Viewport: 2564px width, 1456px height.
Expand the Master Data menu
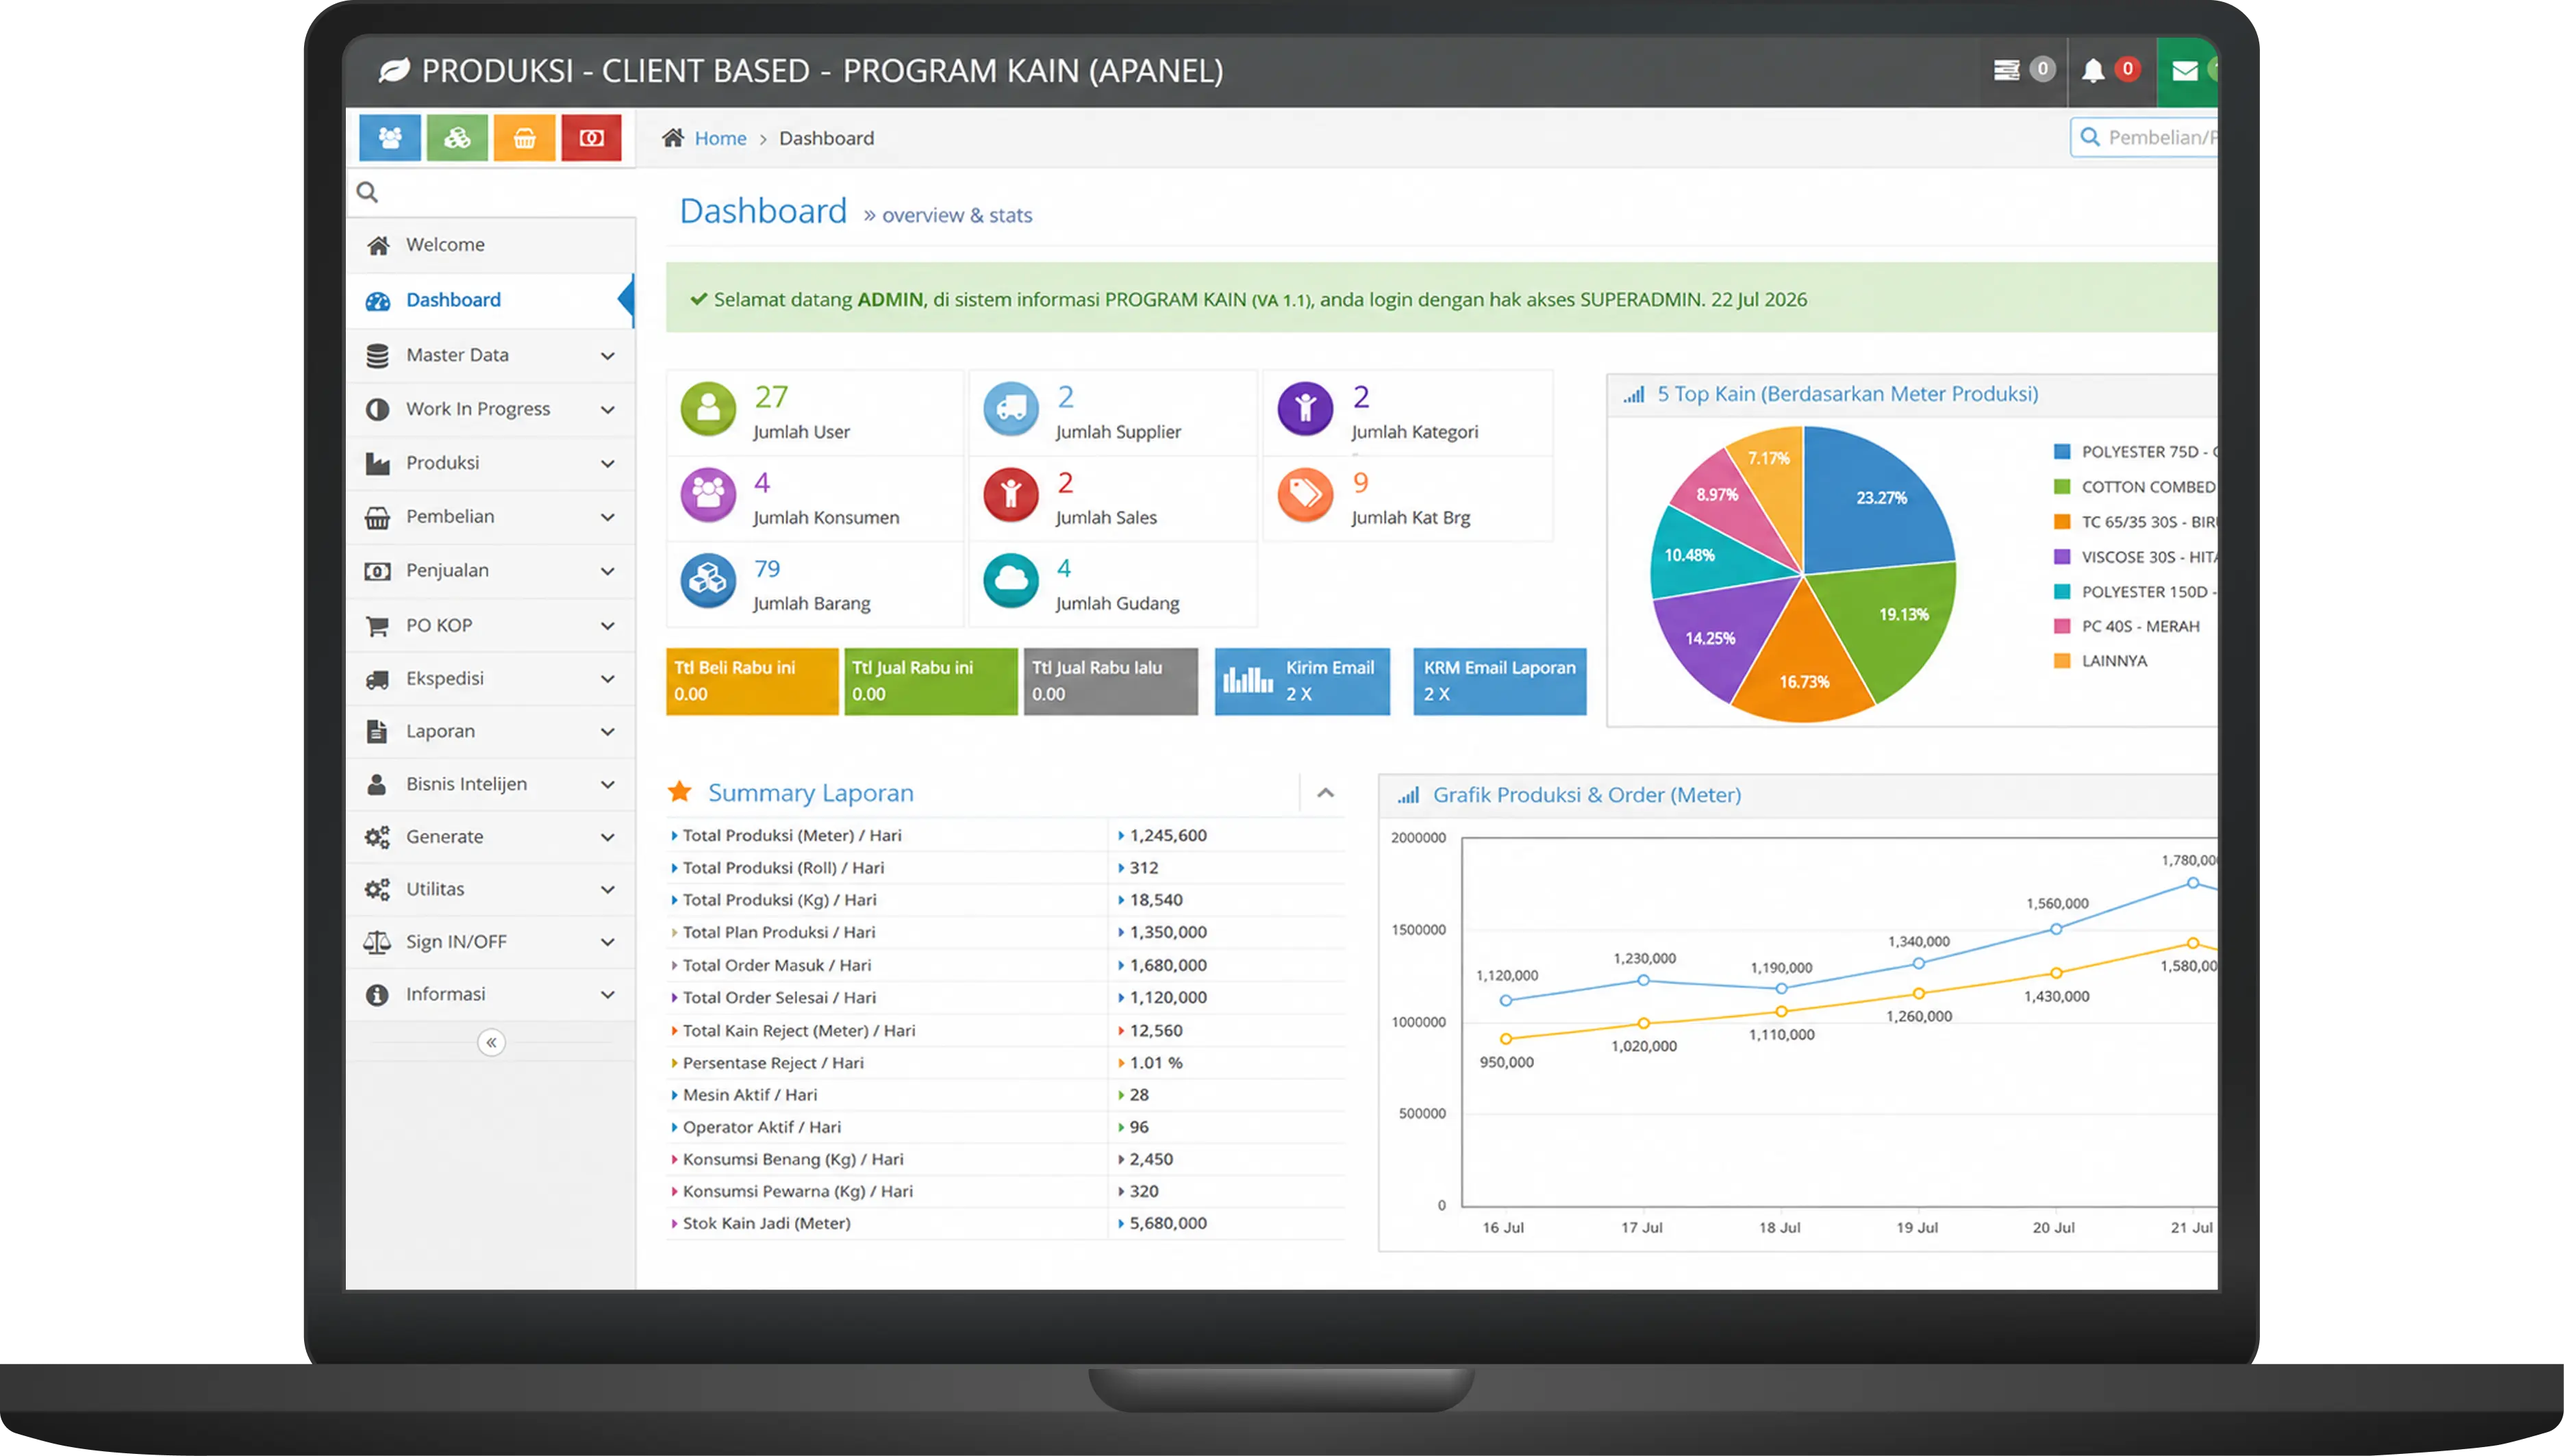point(490,355)
